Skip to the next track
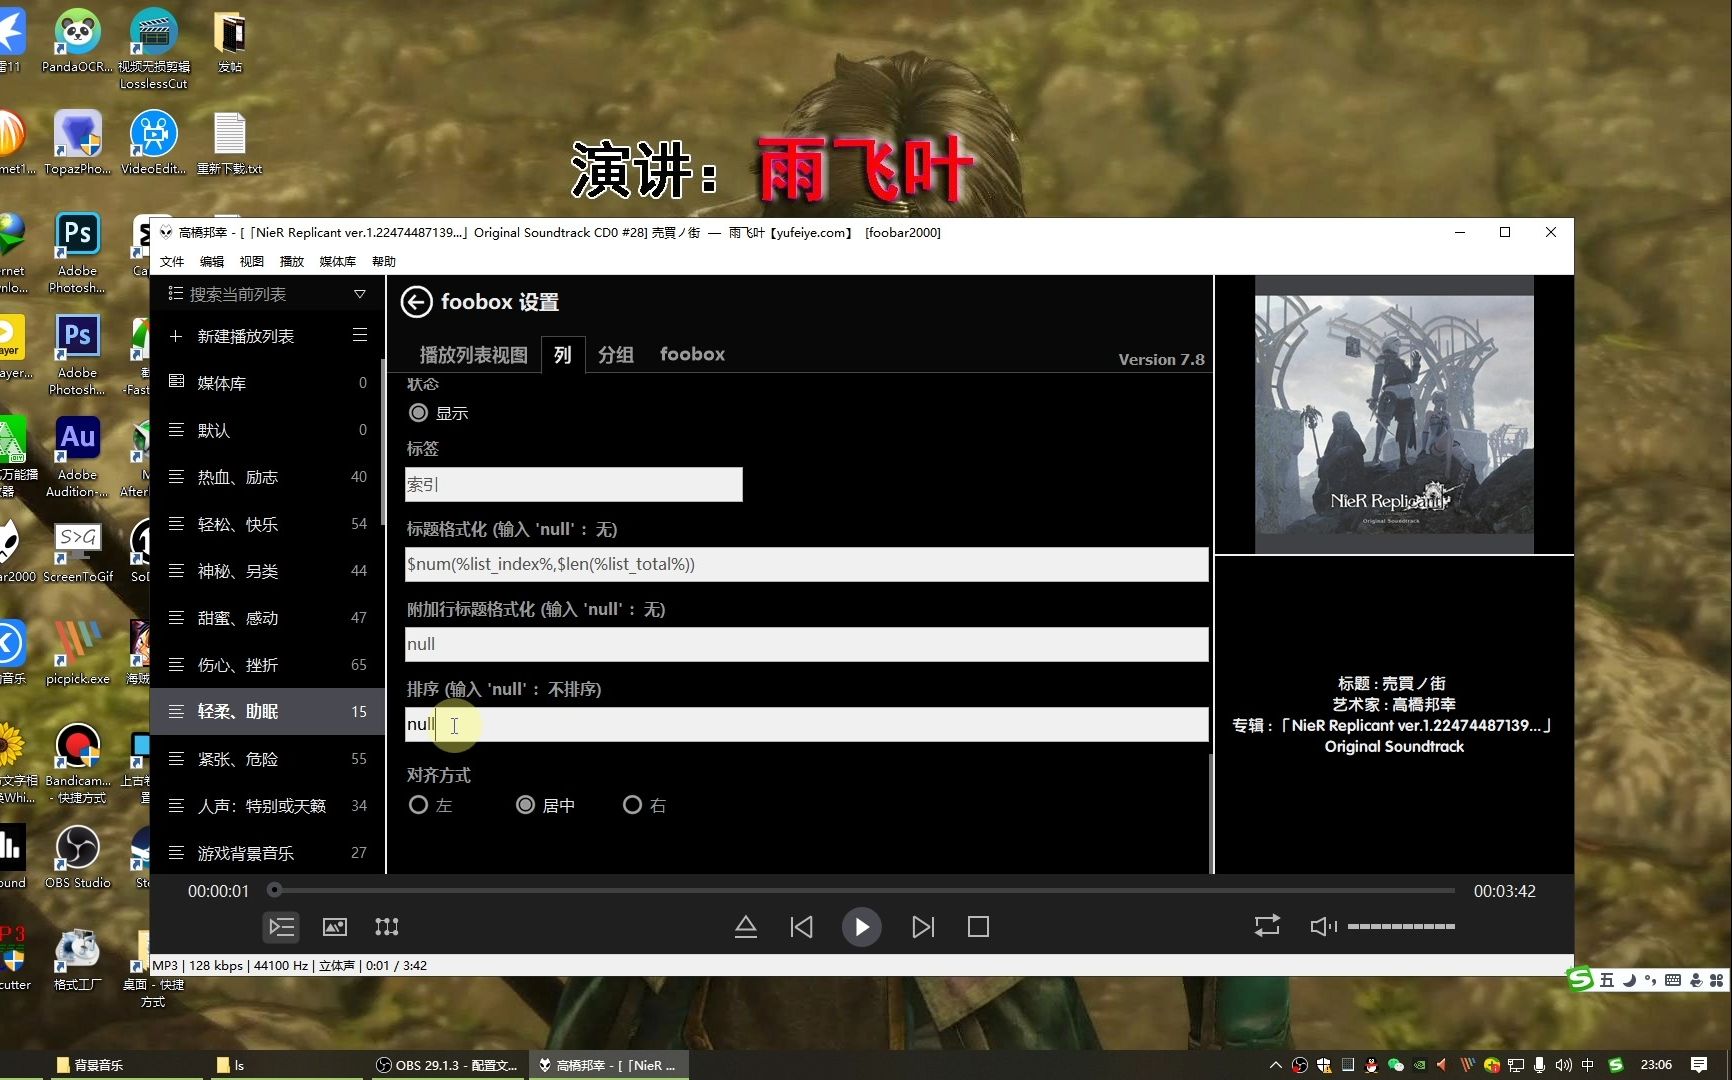 [923, 927]
